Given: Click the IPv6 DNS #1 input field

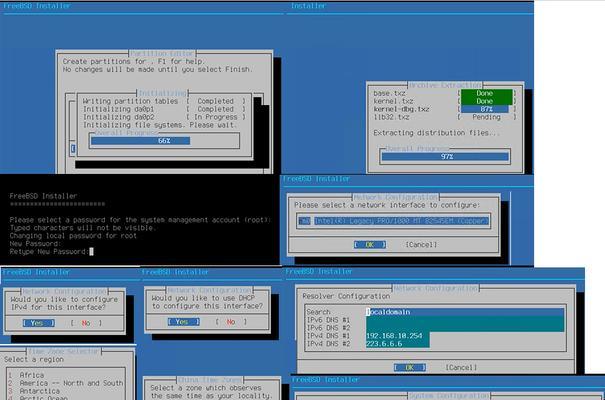Looking at the screenshot, I should point(465,320).
